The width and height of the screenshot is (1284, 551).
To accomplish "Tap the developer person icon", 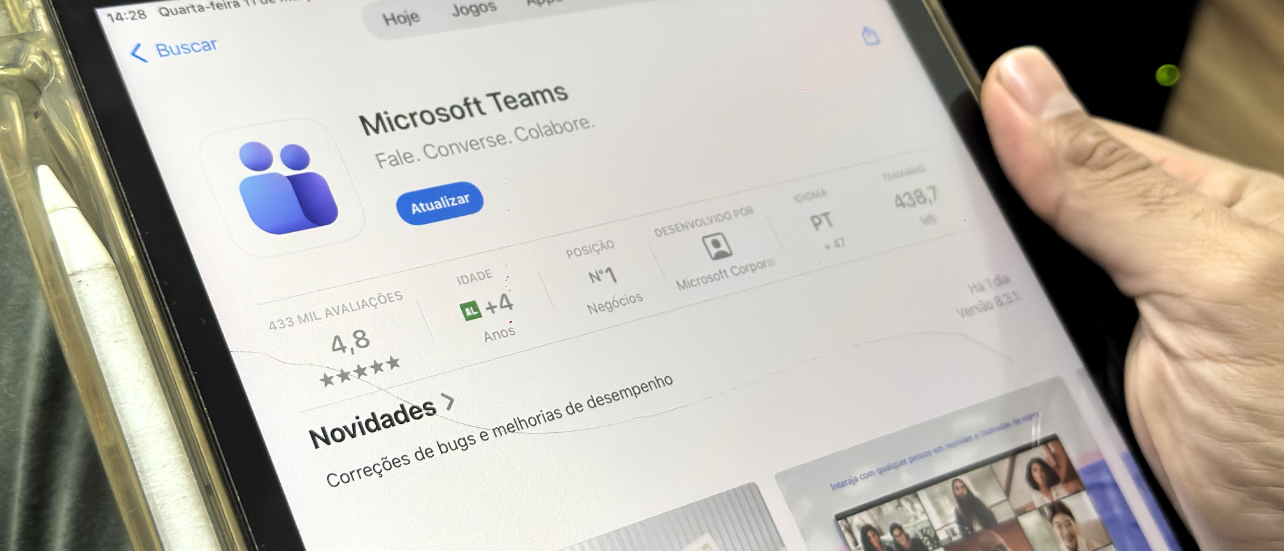I will (716, 247).
